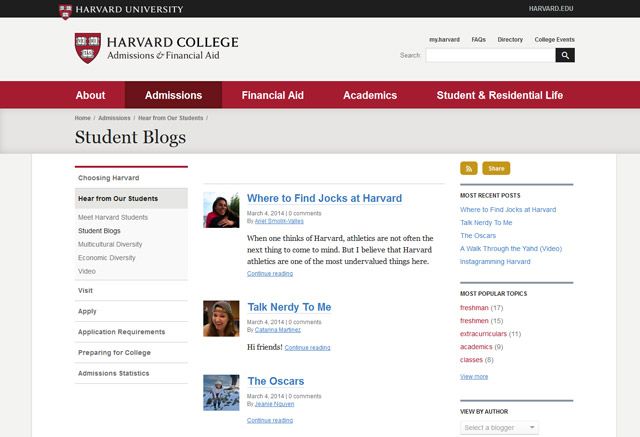Screen dimensions: 640x437
Task: Open Where to Find Jocks at Harvard title
Action: click(324, 199)
